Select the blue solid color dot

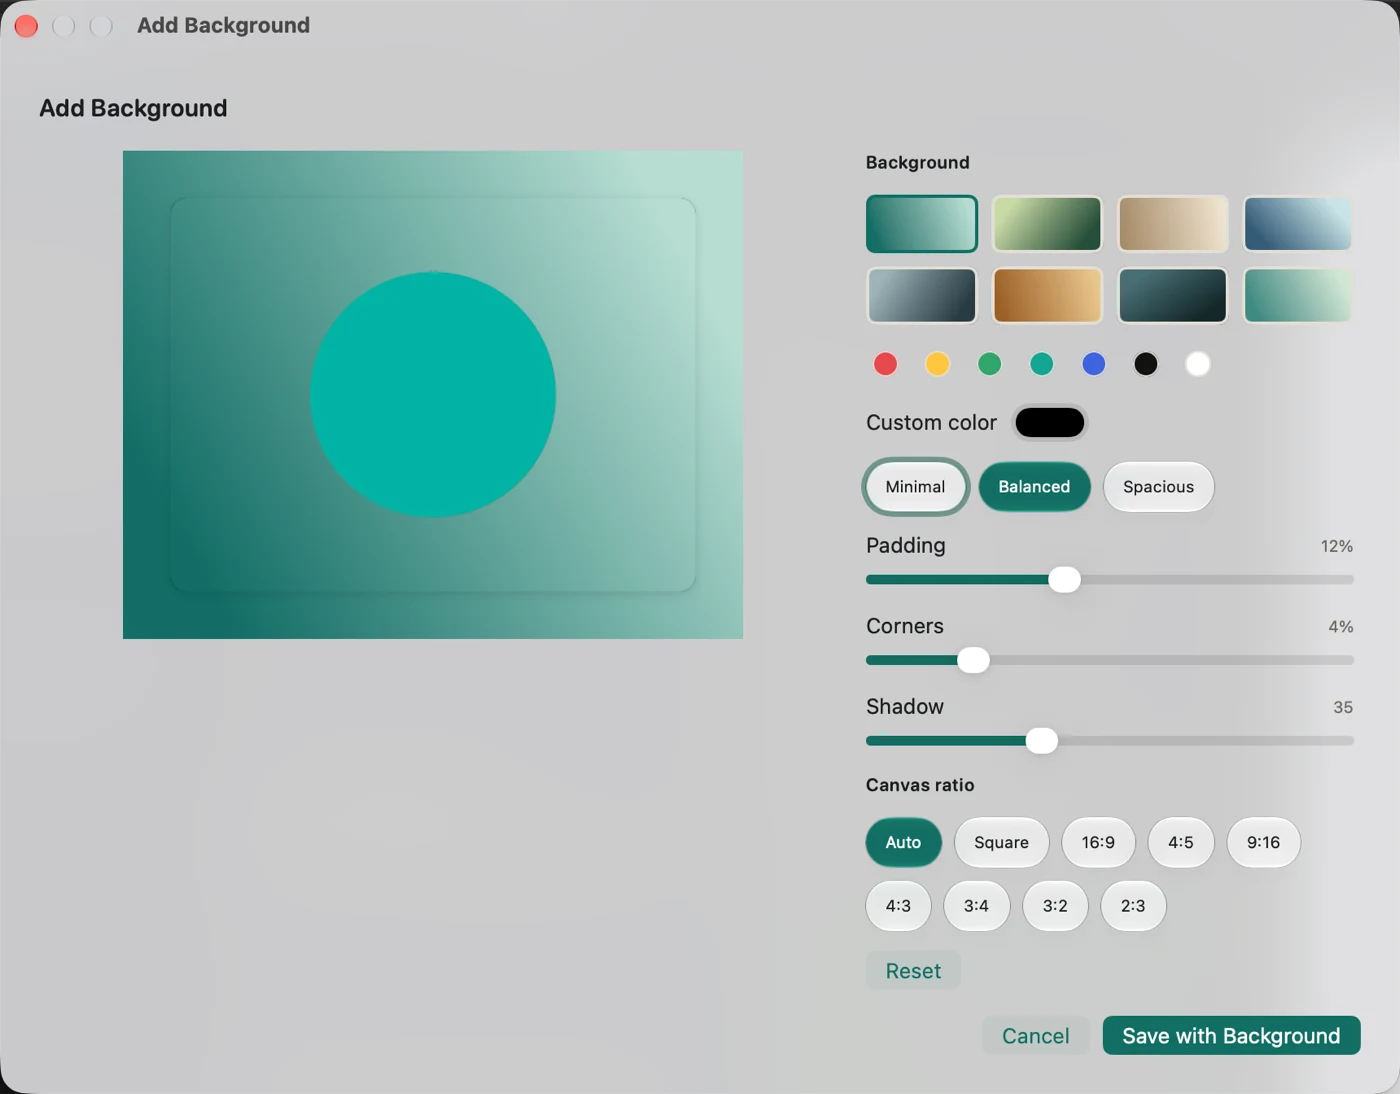click(1094, 364)
